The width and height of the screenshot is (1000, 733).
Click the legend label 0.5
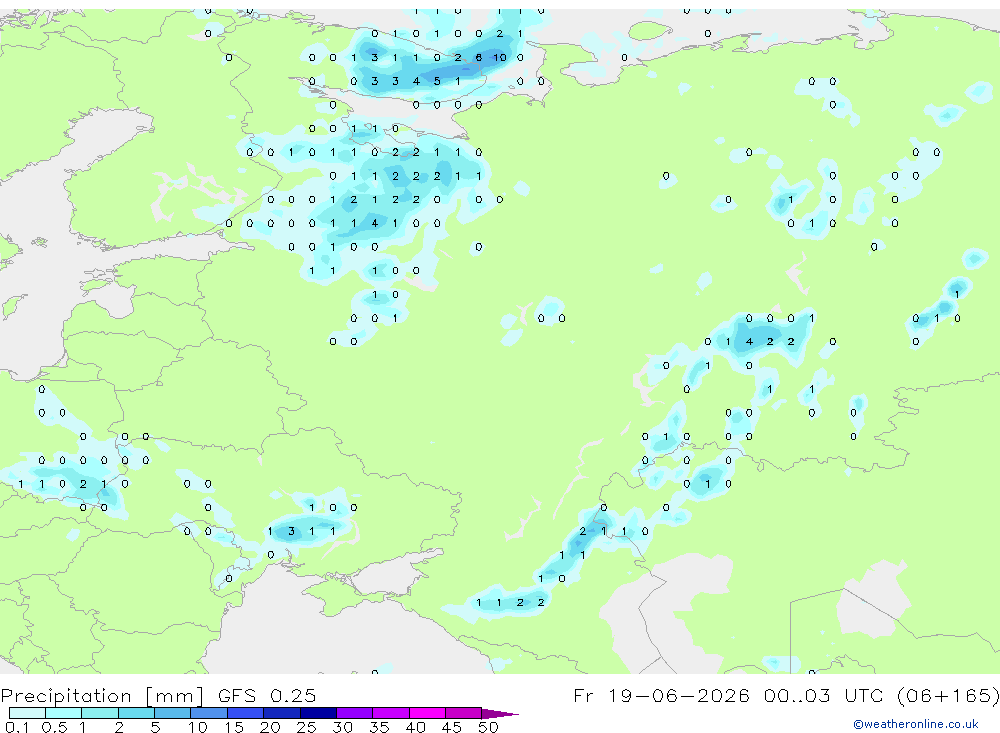point(54,727)
